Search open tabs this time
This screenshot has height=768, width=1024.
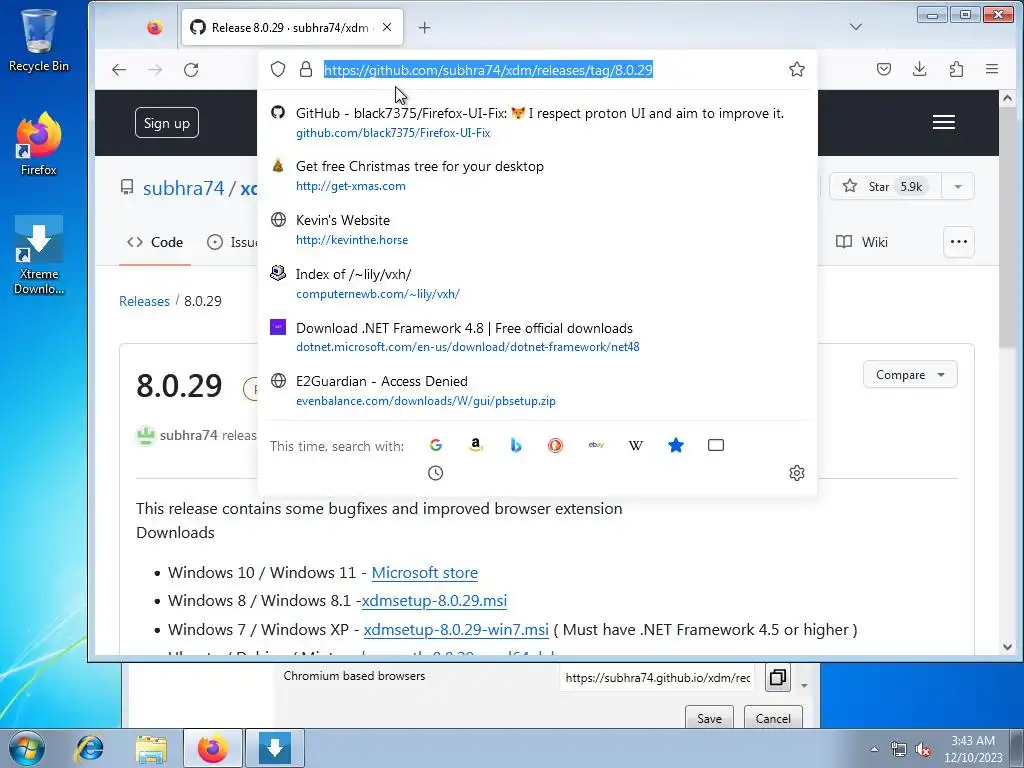coord(716,445)
